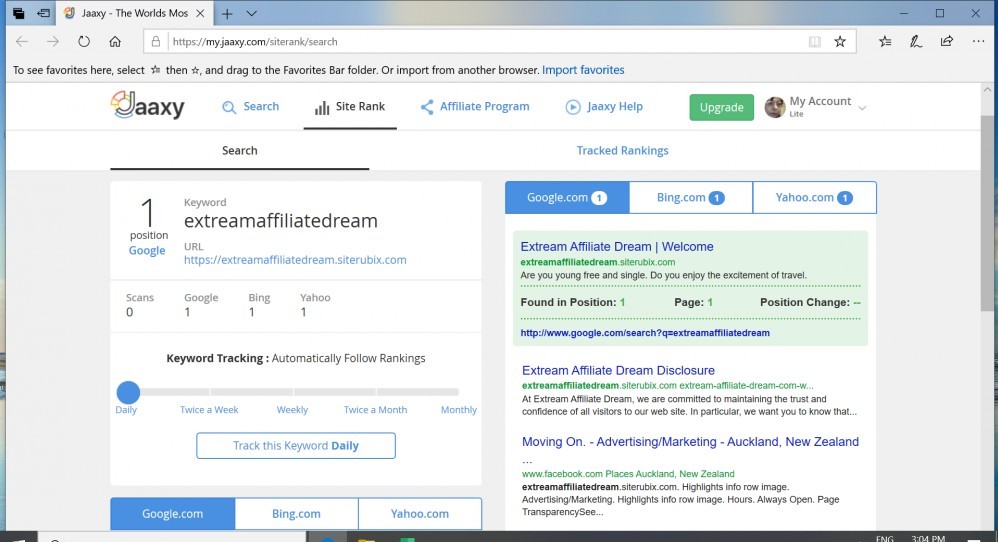Select the Monthly frequency
The width and height of the screenshot is (998, 542).
[458, 410]
